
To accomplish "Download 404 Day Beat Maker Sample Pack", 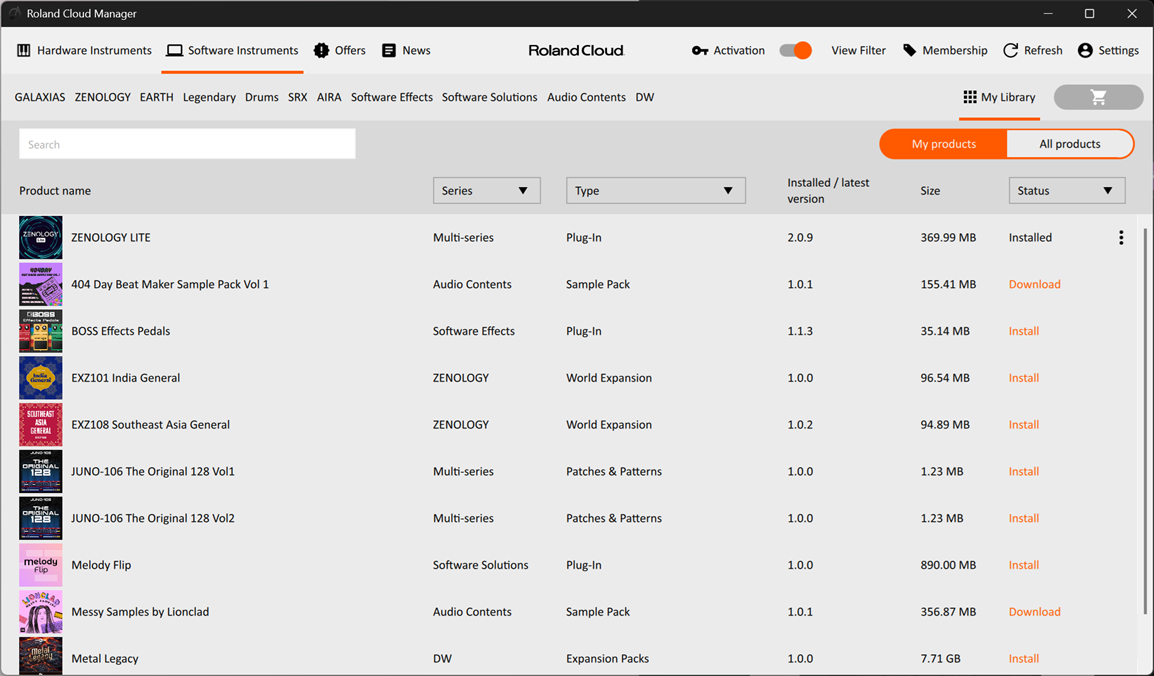I will pyautogui.click(x=1034, y=284).
